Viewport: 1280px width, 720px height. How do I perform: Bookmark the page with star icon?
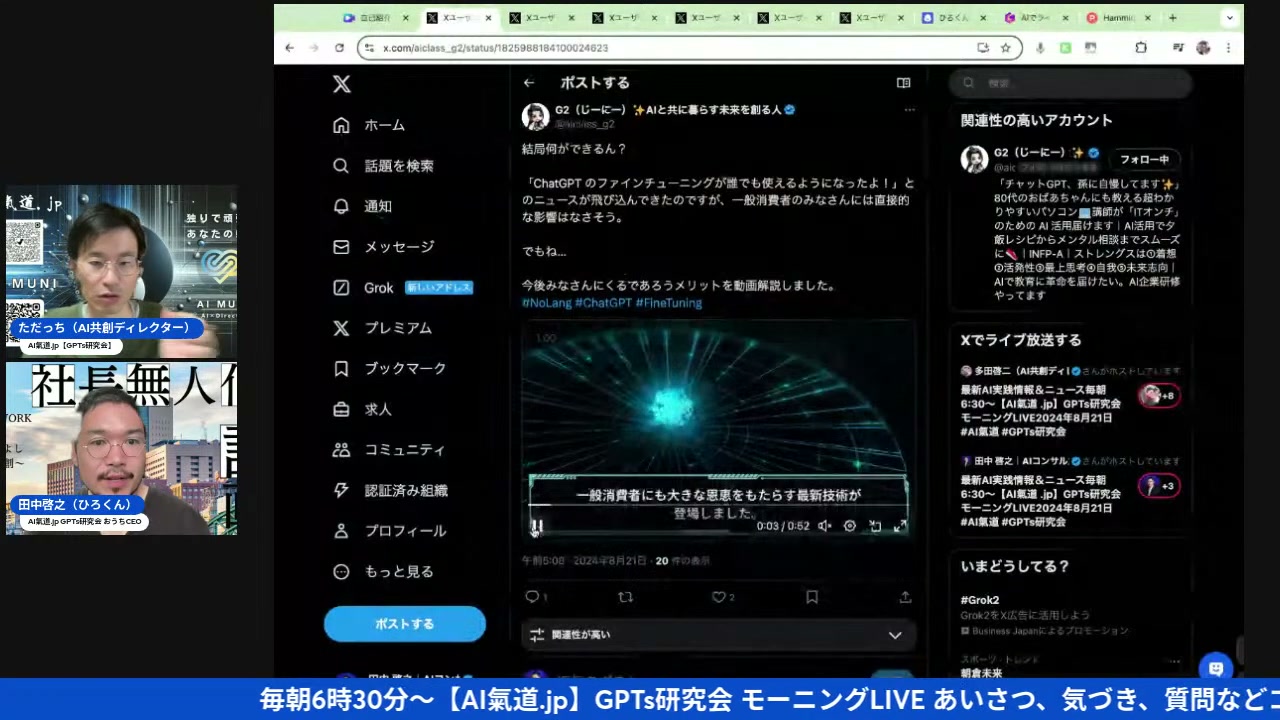coord(1006,48)
